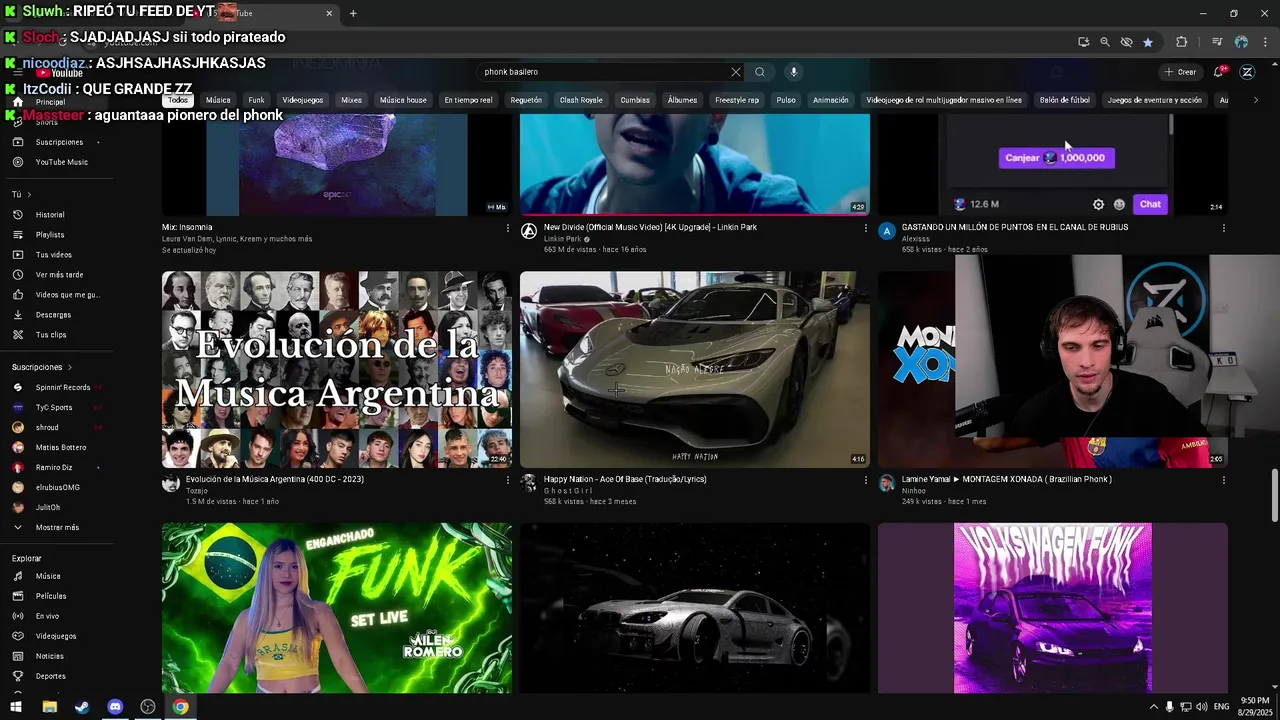This screenshot has width=1280, height=720.
Task: Open Happy Nation - Ace Of Base title
Action: pyautogui.click(x=625, y=479)
